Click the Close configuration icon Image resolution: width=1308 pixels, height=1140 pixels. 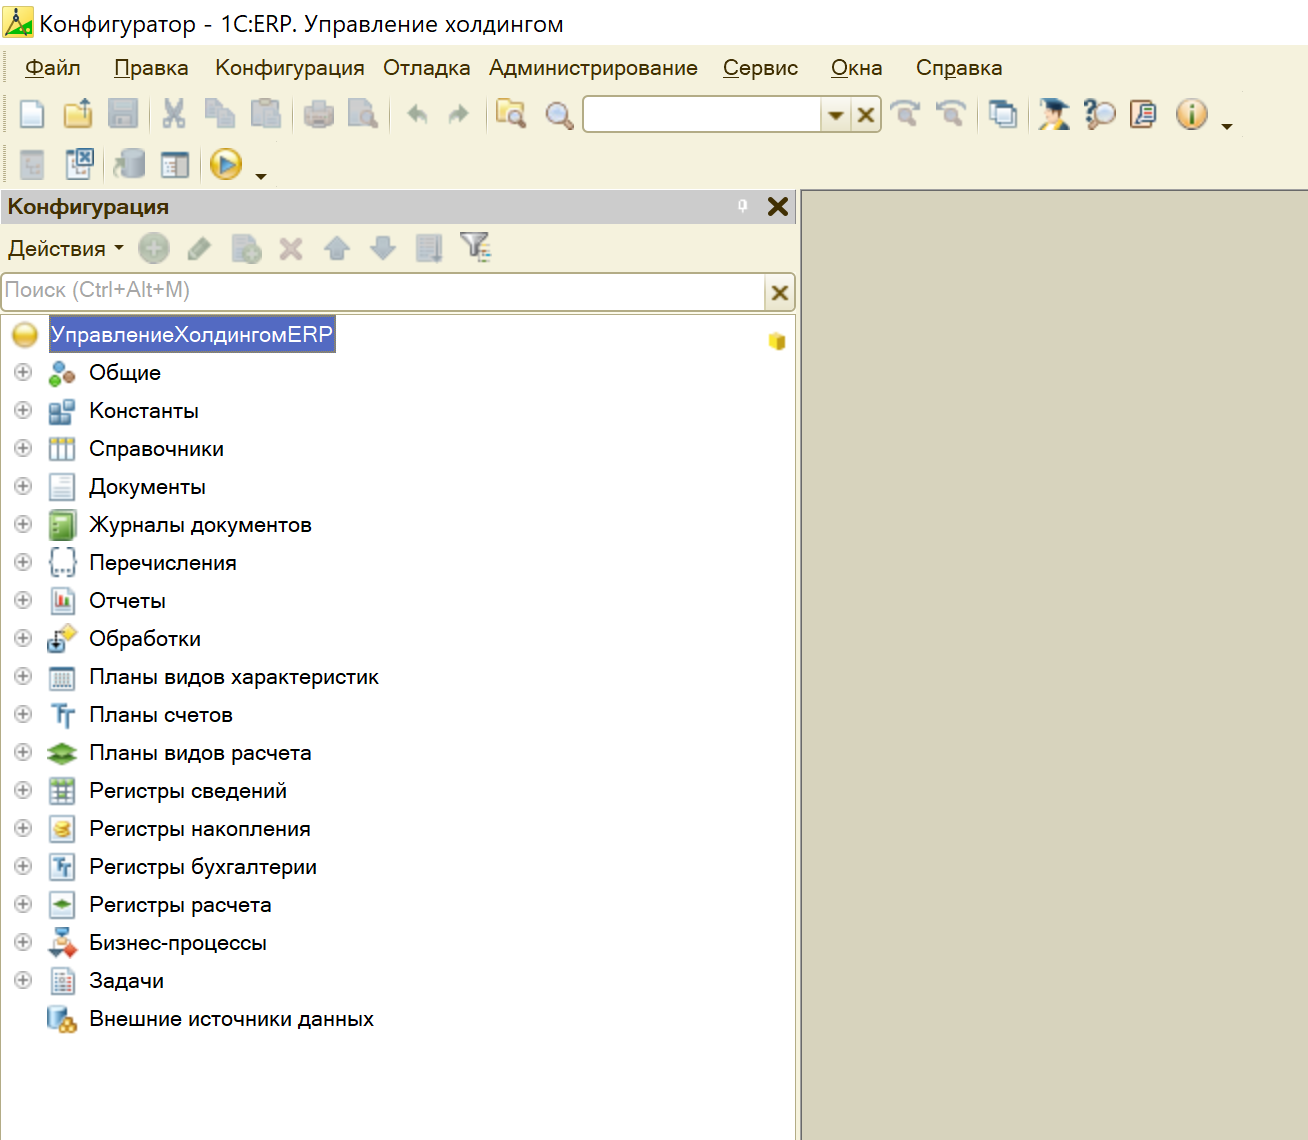point(79,164)
